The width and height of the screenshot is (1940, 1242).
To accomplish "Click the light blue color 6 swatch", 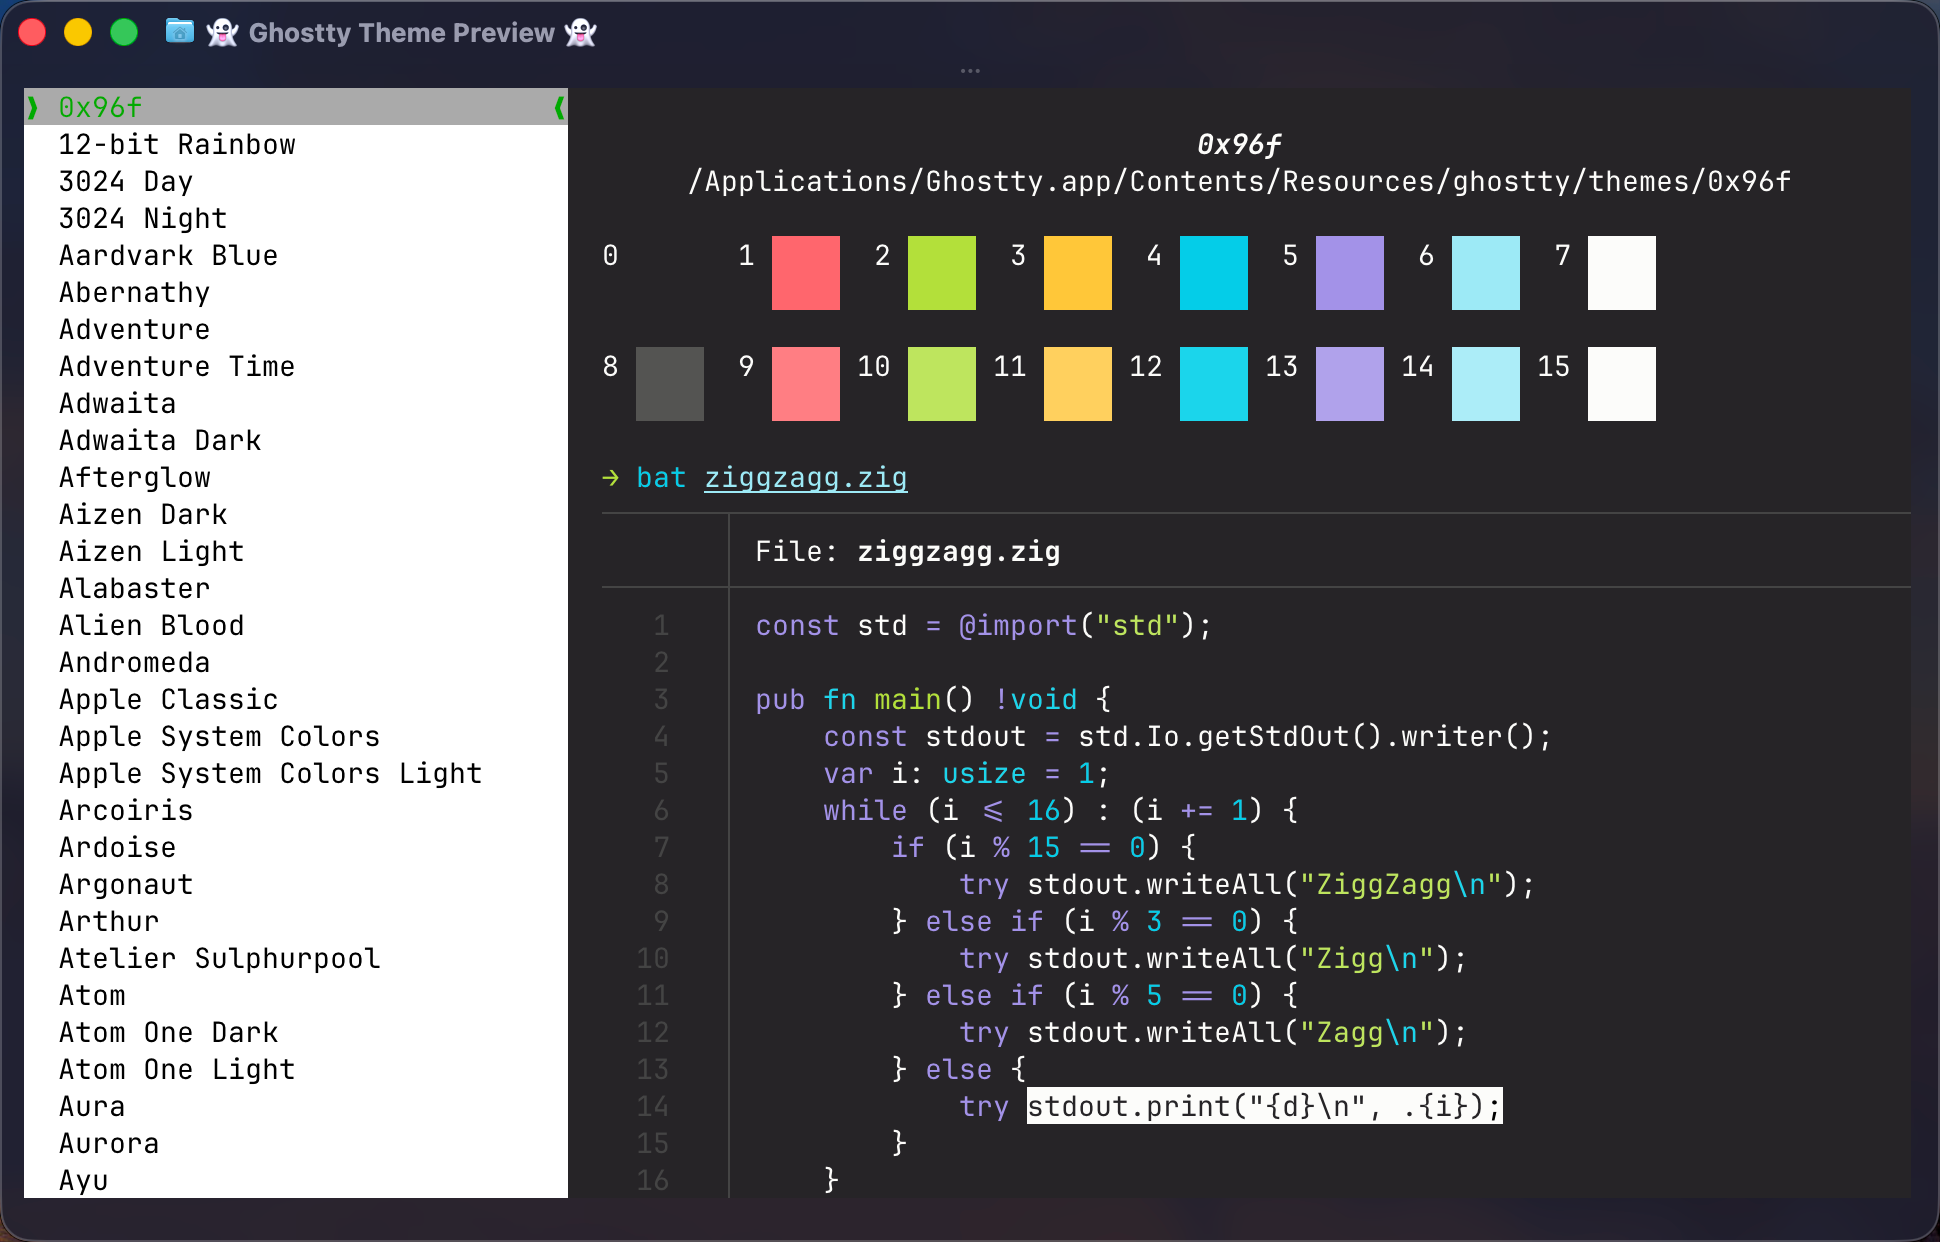I will click(x=1486, y=273).
